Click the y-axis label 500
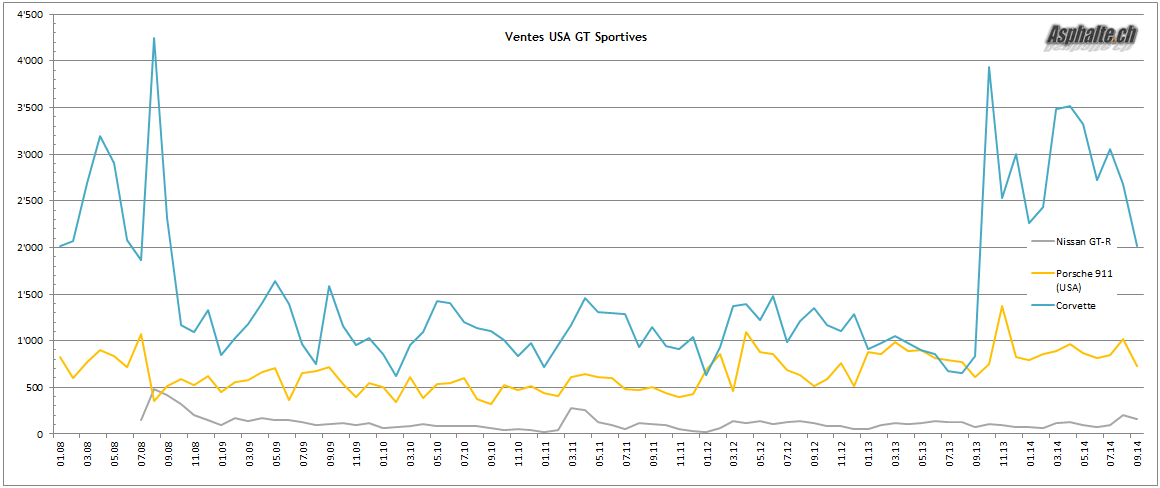1160x488 pixels. [36, 387]
